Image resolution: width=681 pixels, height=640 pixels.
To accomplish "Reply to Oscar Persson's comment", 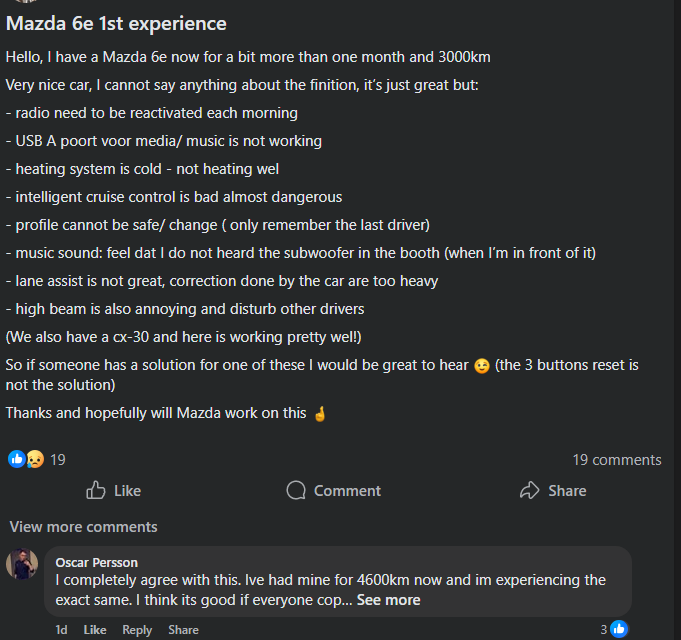I will pyautogui.click(x=137, y=630).
